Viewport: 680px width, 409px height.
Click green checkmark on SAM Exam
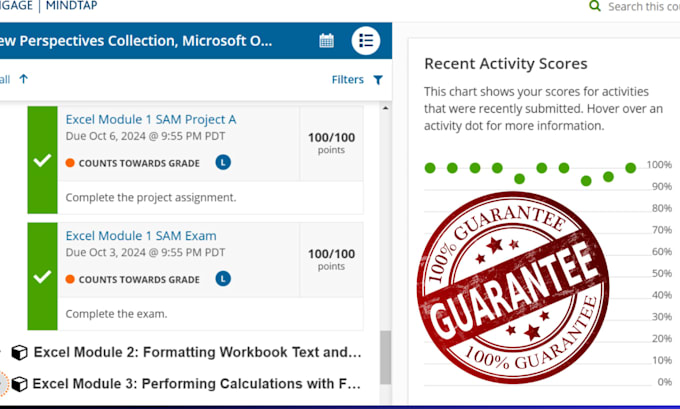[42, 276]
